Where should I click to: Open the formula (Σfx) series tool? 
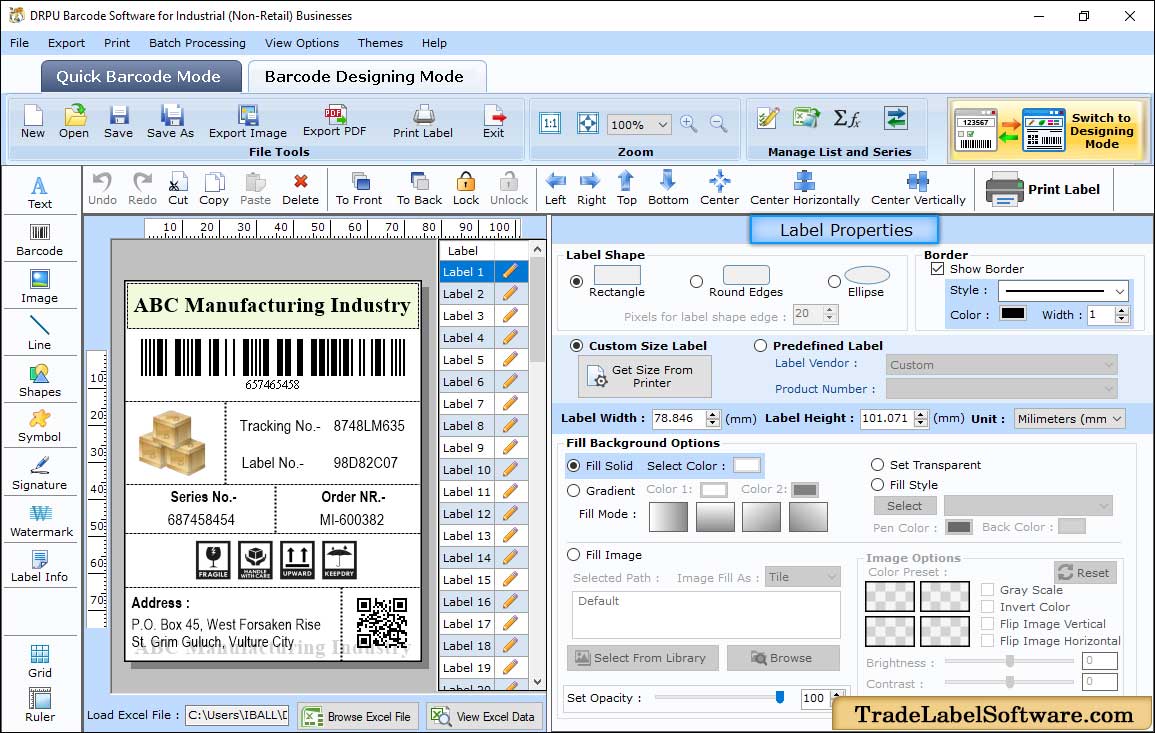847,118
